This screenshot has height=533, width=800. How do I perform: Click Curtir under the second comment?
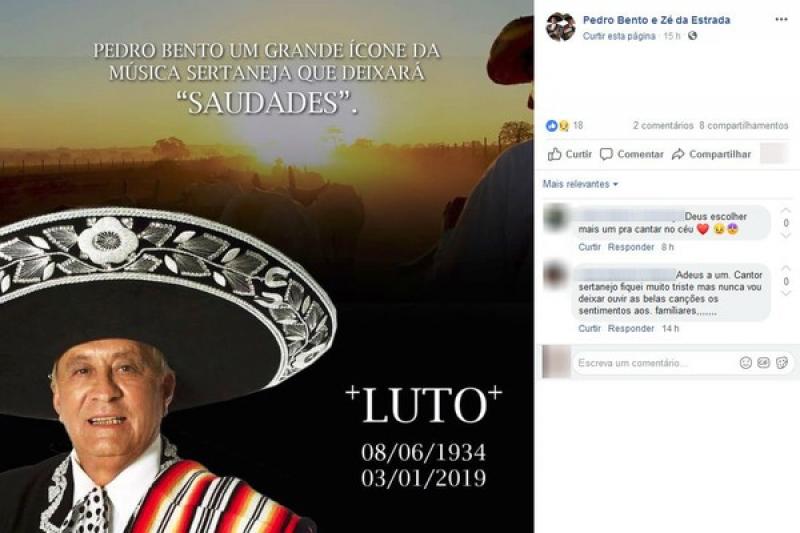click(589, 328)
